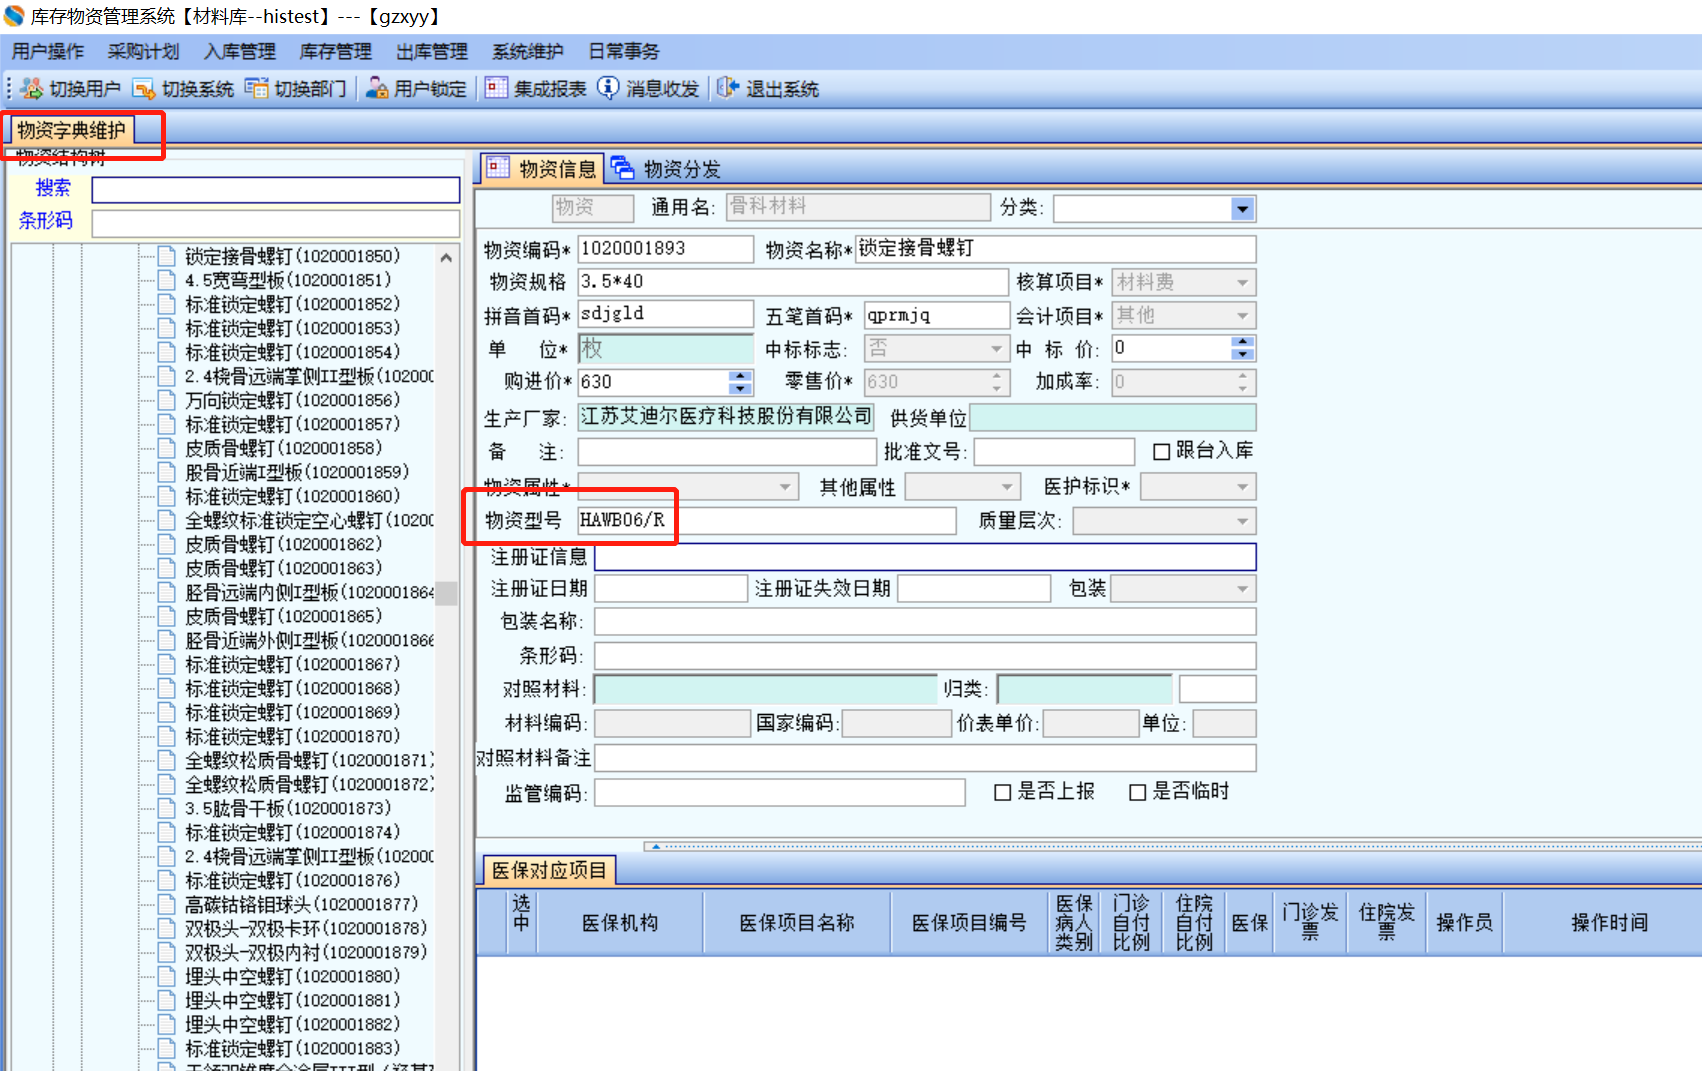Open the 质量层次 dropdown
Screen dimensions: 1702x1071
pyautogui.click(x=1242, y=521)
